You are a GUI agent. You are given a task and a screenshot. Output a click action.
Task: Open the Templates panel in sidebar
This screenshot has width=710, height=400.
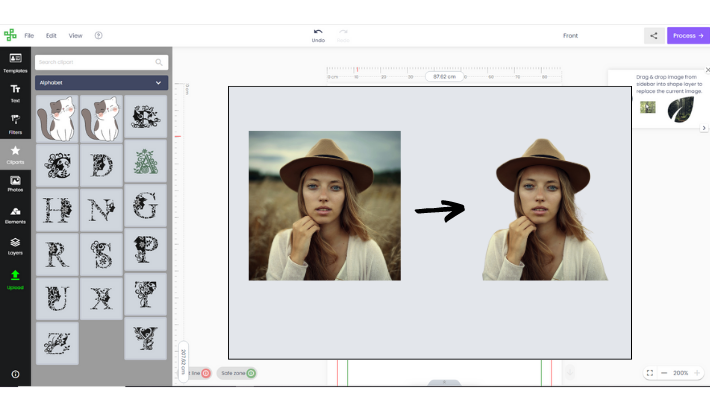(x=15, y=62)
